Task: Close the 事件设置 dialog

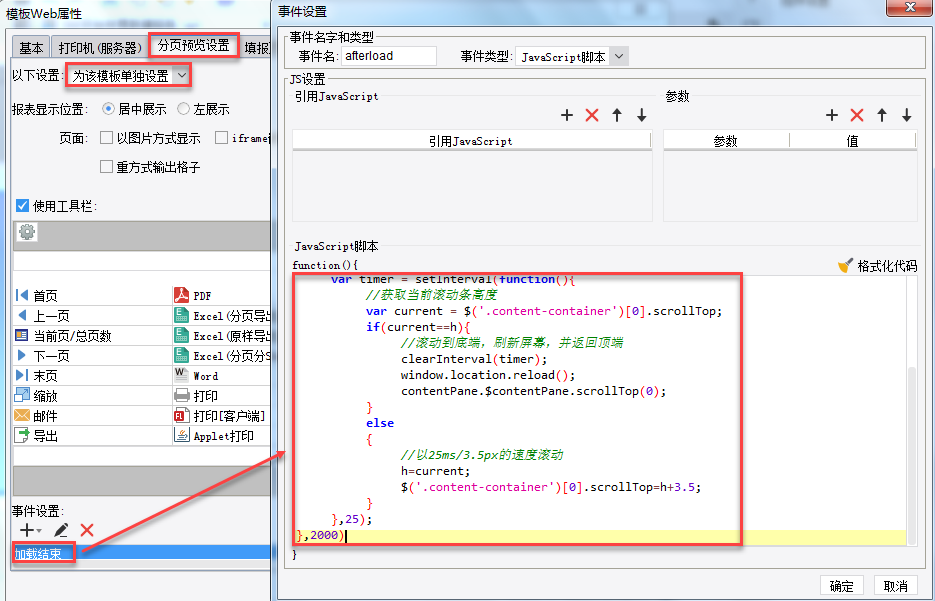Action: point(909,8)
